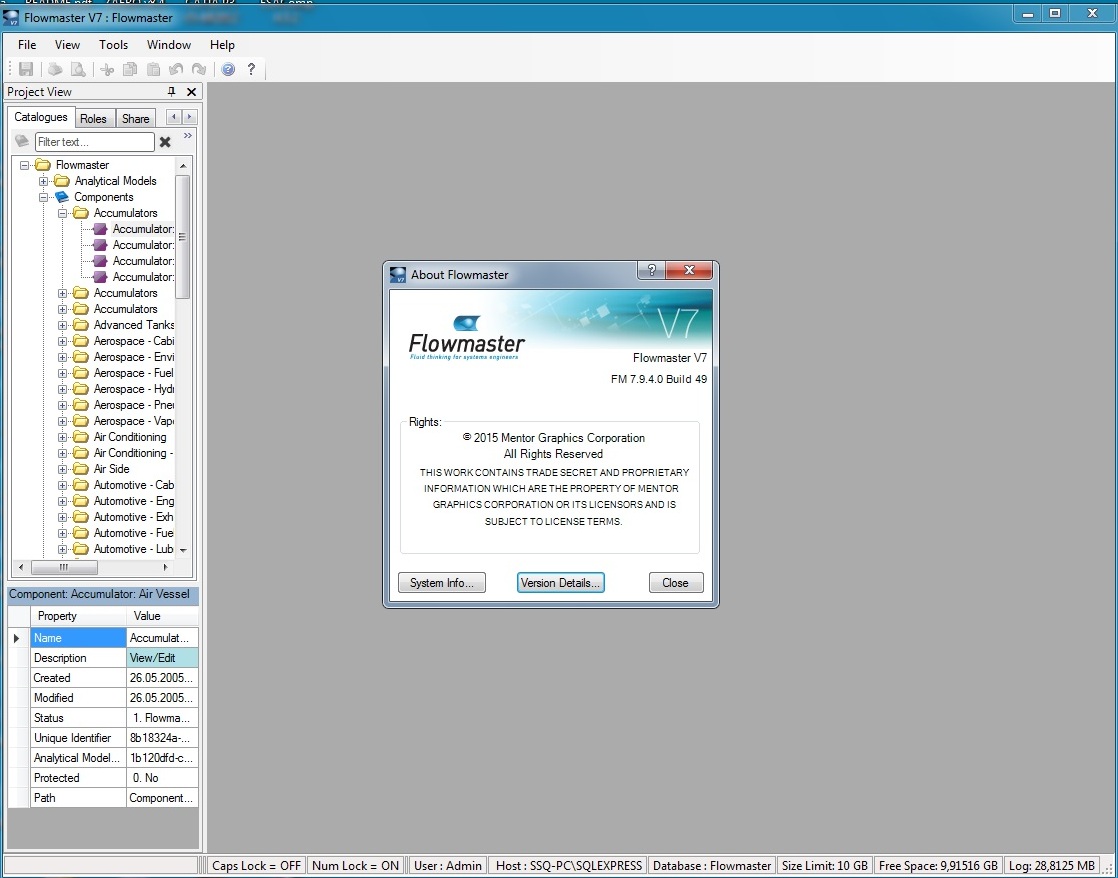Click the double chevron overflow in Project View
The image size is (1118, 878).
pos(188,136)
